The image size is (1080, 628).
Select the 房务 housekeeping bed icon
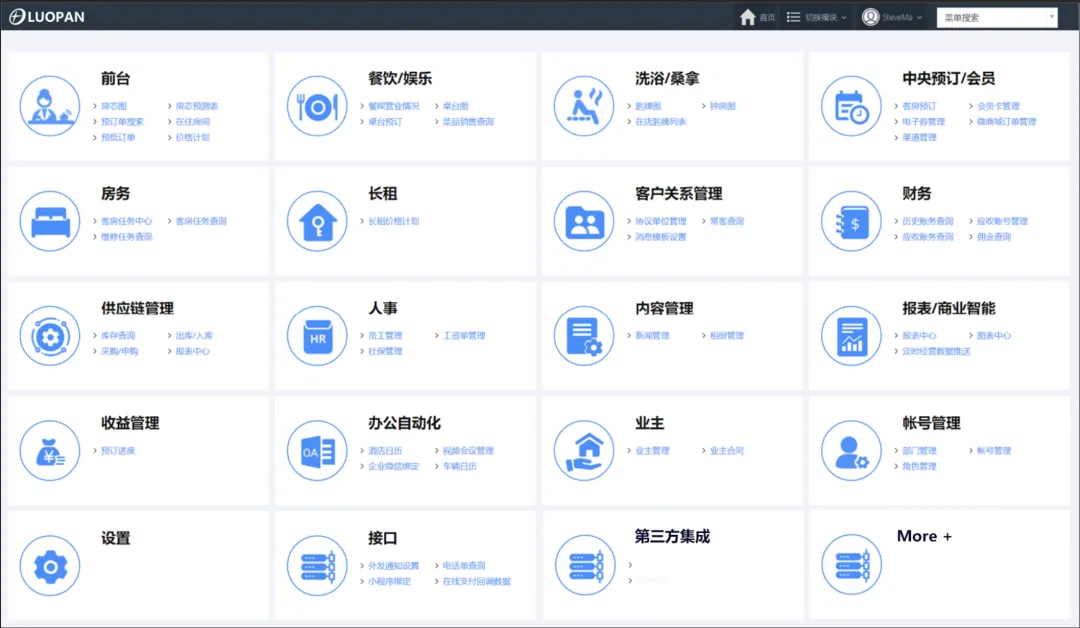(x=50, y=220)
